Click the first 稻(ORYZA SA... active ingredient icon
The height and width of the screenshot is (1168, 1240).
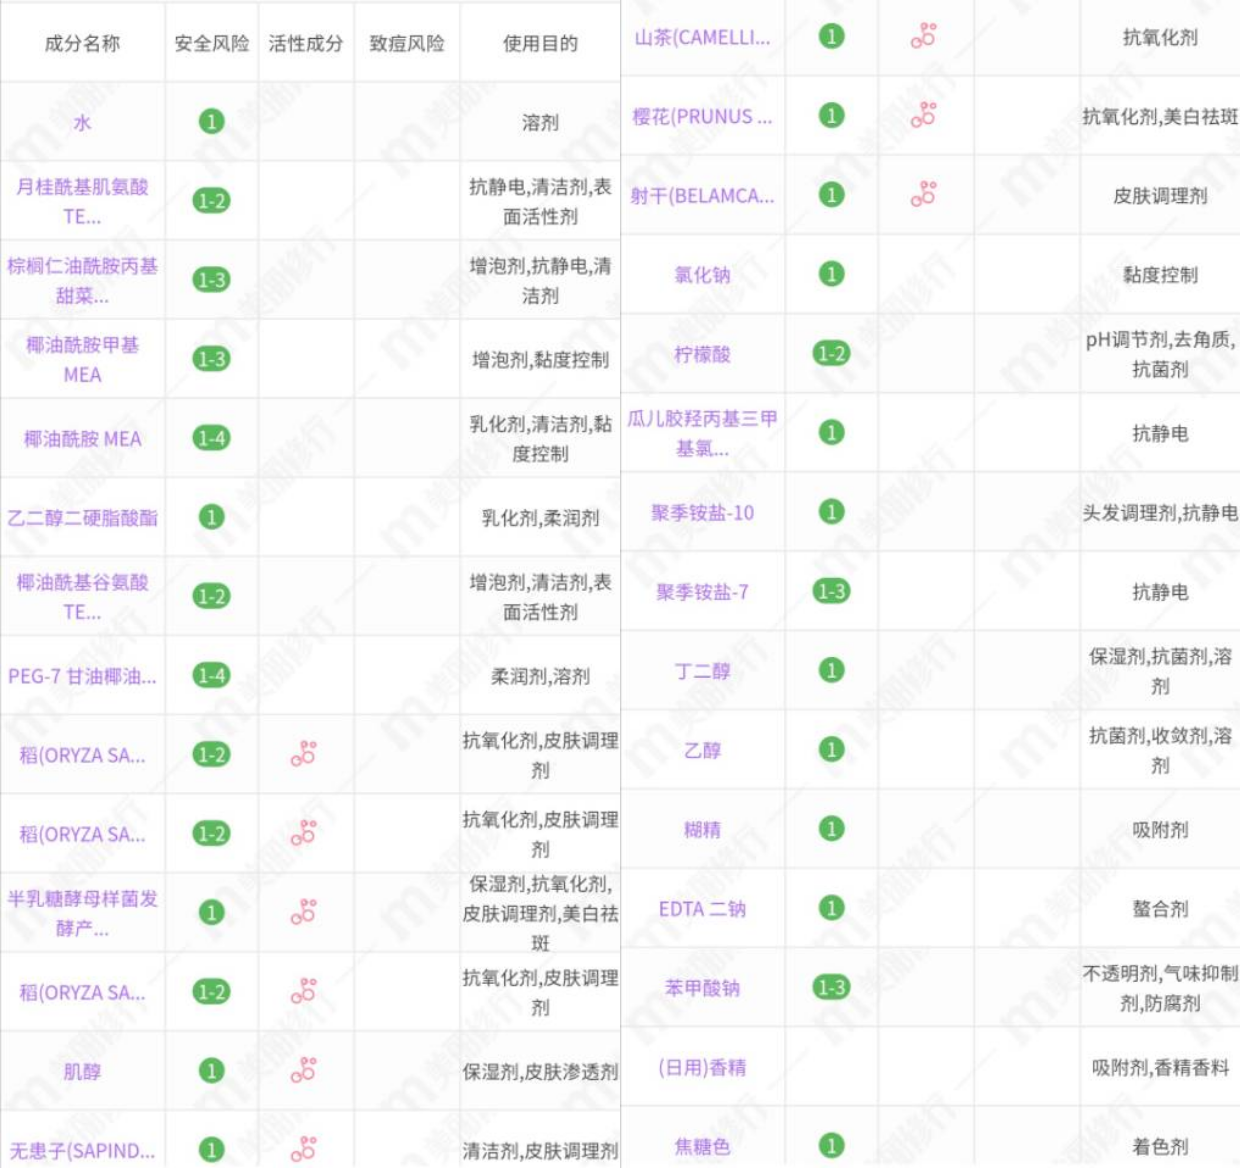pyautogui.click(x=306, y=753)
